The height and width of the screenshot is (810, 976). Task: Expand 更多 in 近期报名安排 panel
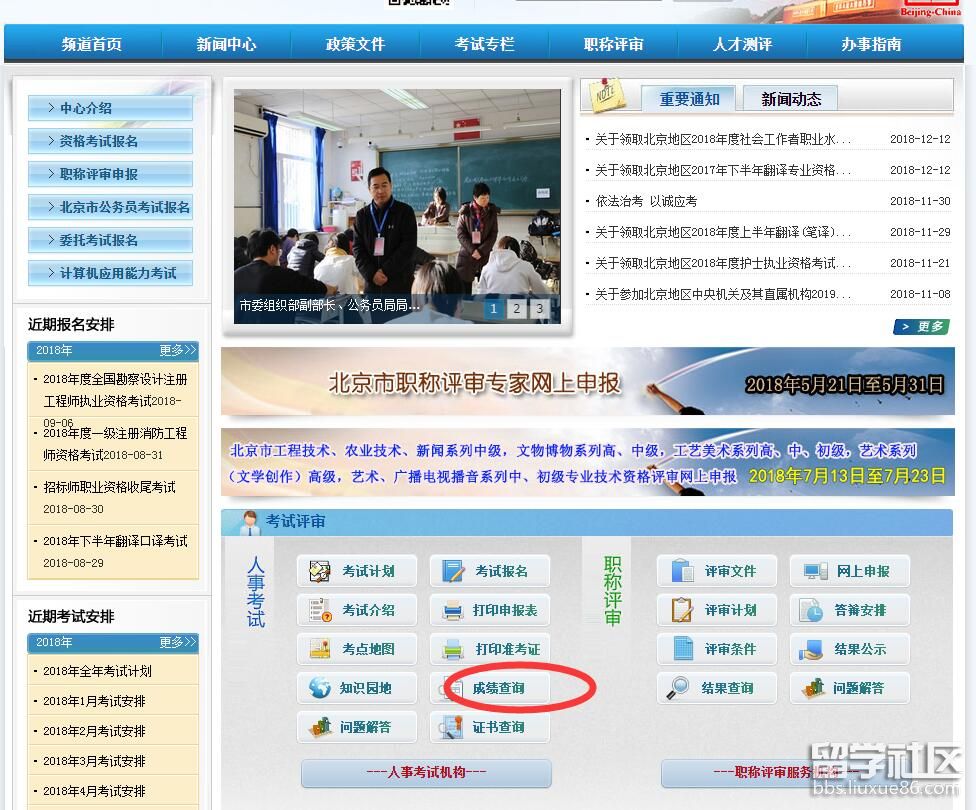click(x=178, y=350)
